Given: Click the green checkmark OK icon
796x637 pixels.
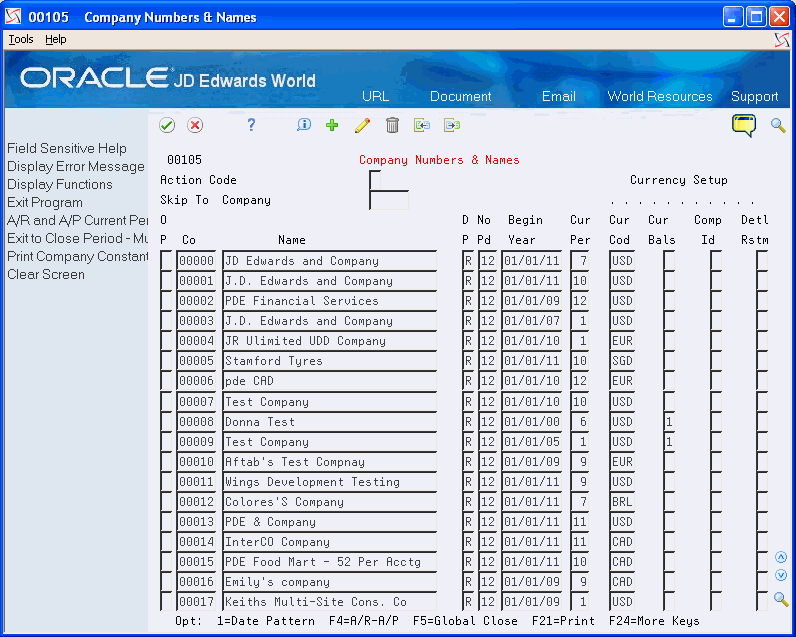Looking at the screenshot, I should point(167,125).
